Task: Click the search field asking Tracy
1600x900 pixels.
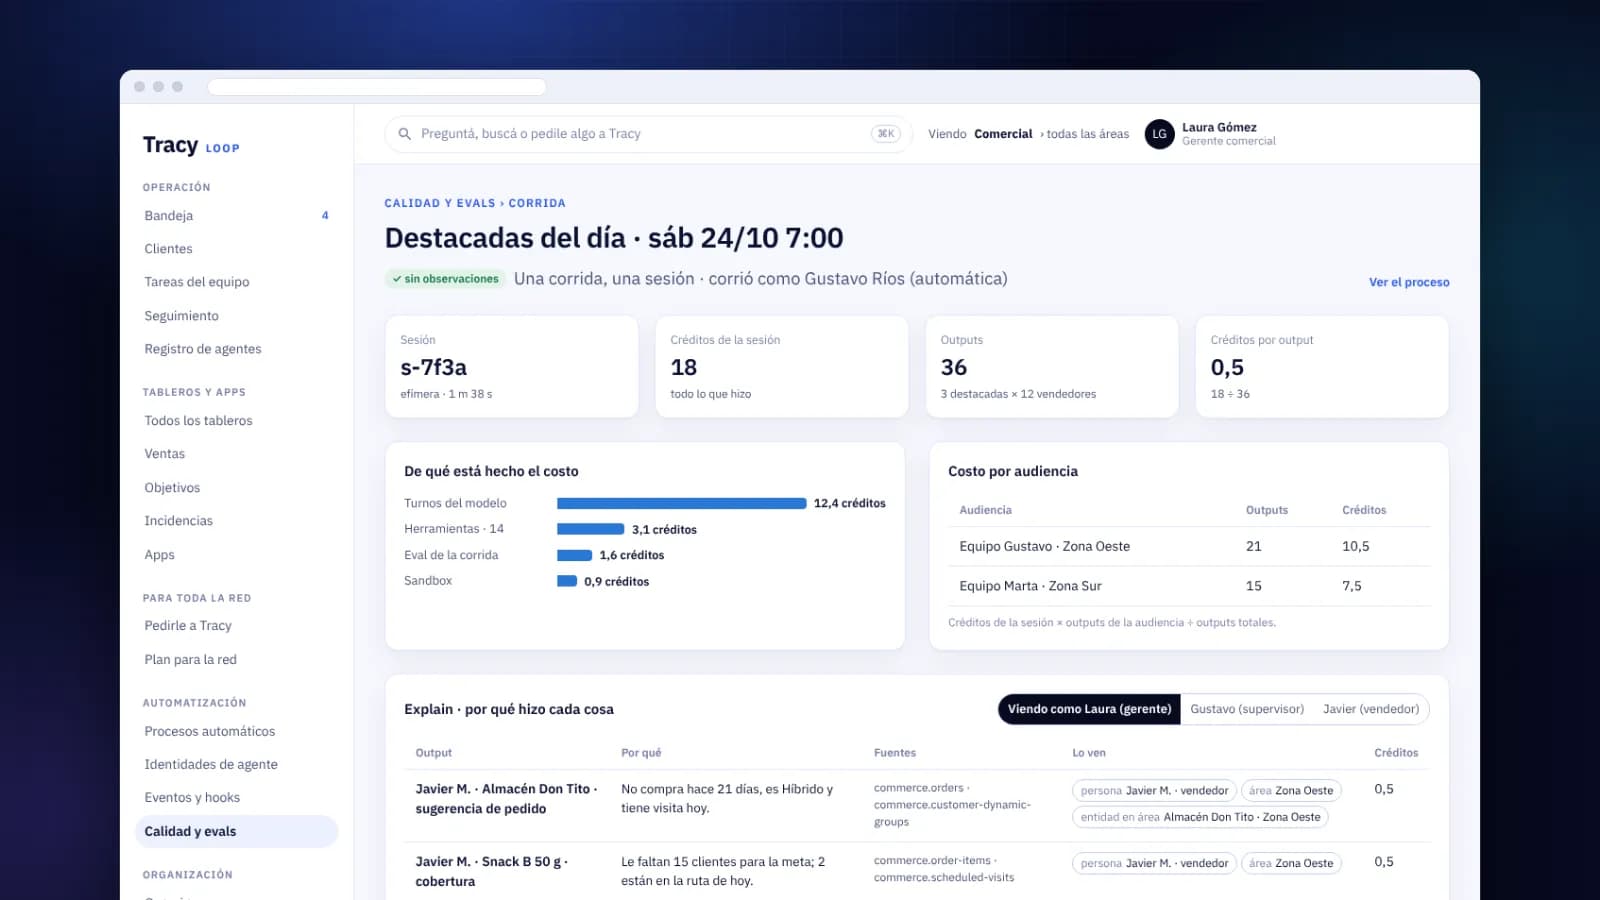Action: click(648, 134)
